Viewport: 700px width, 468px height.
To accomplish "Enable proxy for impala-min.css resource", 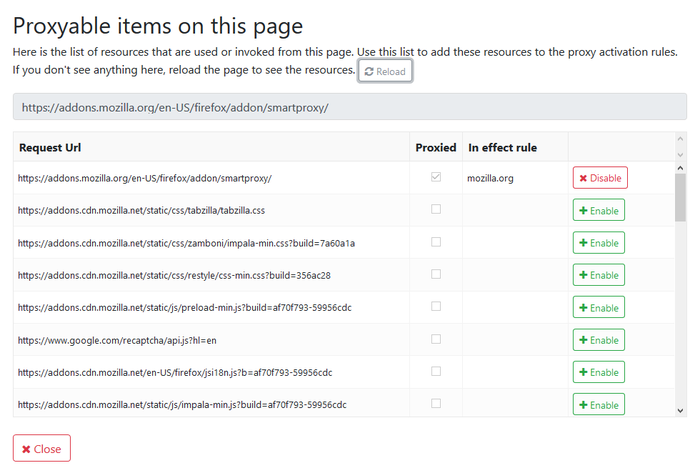I will click(598, 243).
